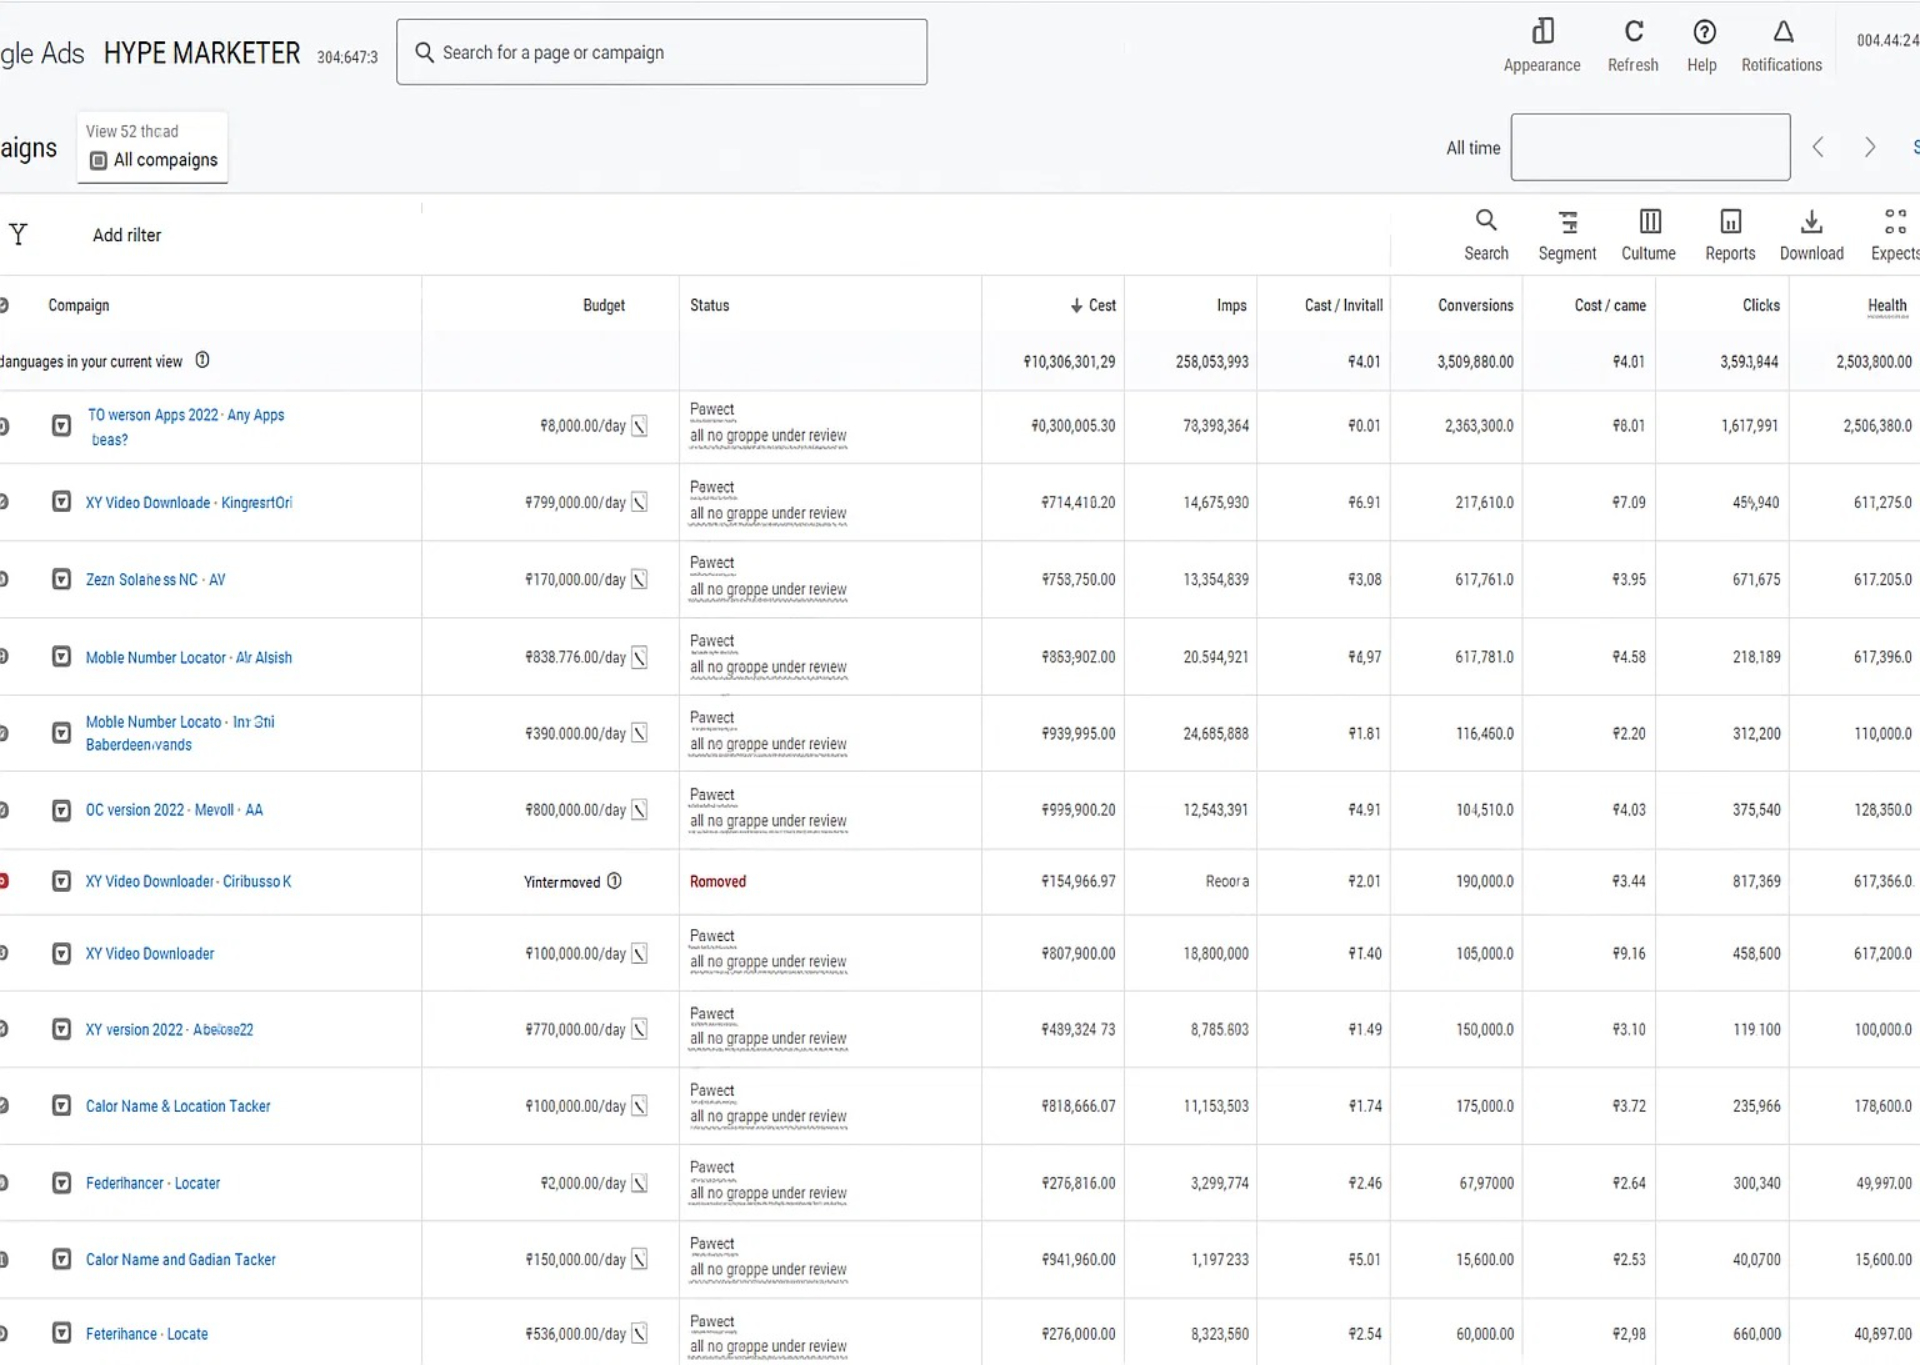The width and height of the screenshot is (1920, 1365).
Task: Sort by Conversions column header
Action: pyautogui.click(x=1475, y=306)
